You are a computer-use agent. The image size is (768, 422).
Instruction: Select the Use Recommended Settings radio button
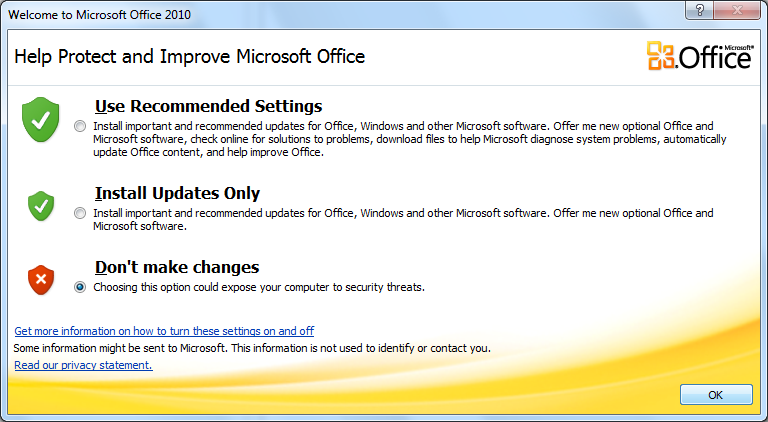click(x=80, y=126)
